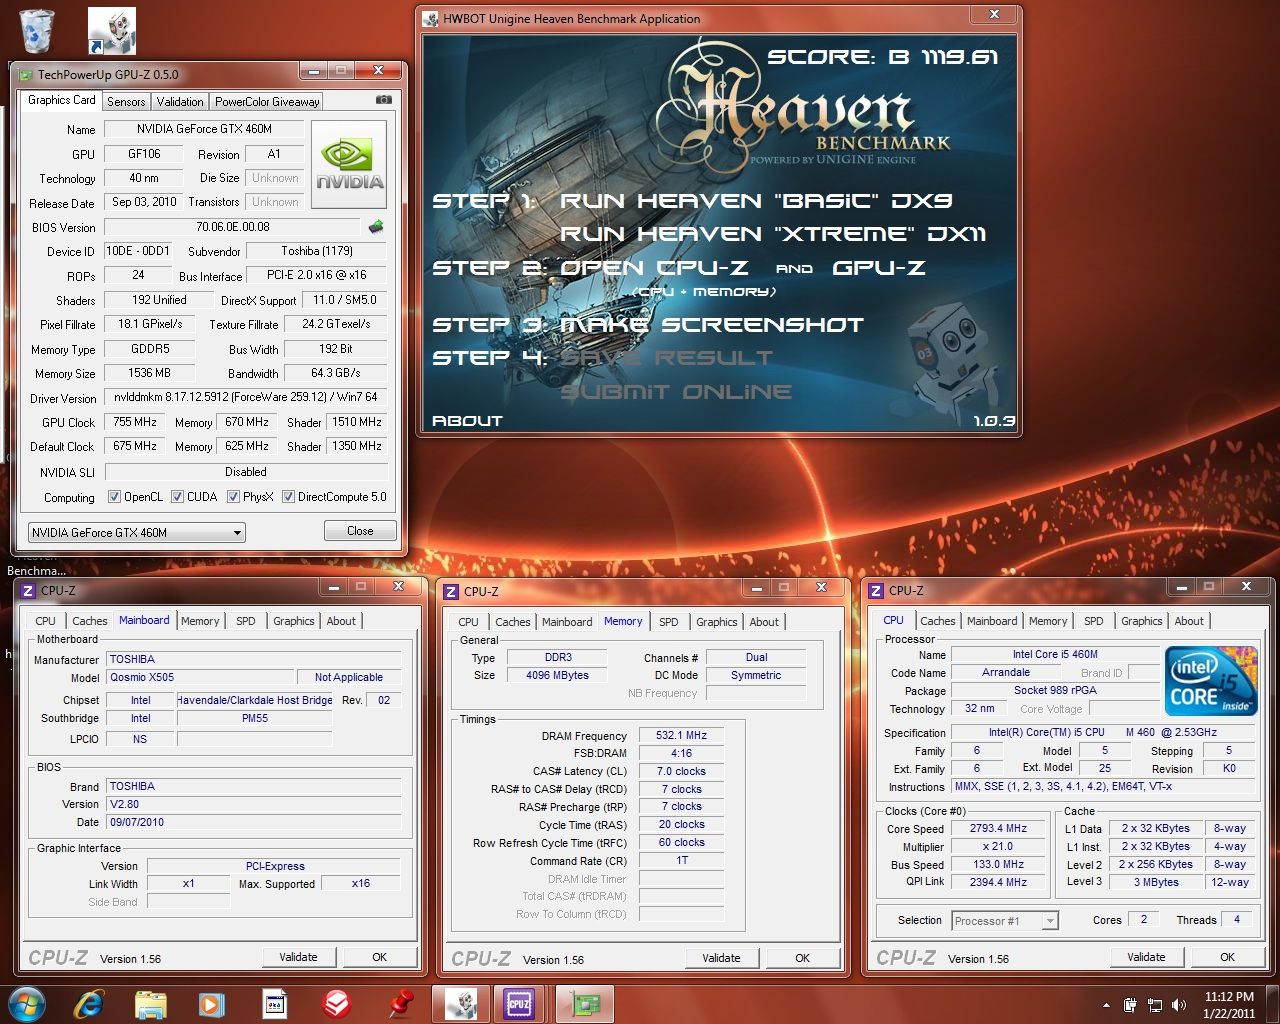The image size is (1280, 1024).
Task: Click GPU-Z link in Heaven step 2
Action: (879, 268)
